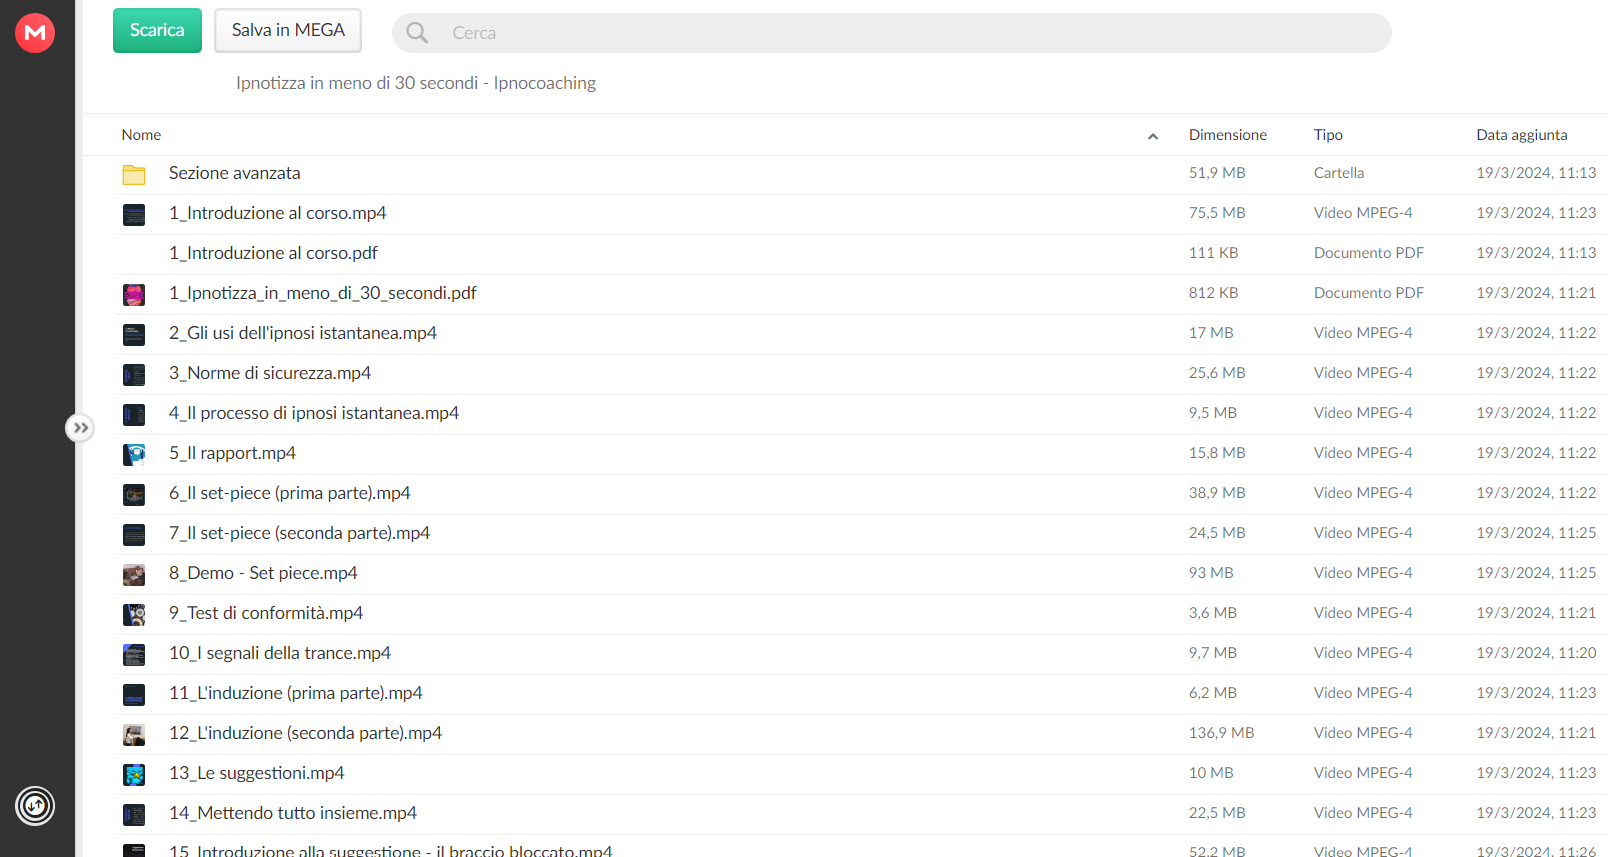Click the Salva in MEGA button

[288, 30]
